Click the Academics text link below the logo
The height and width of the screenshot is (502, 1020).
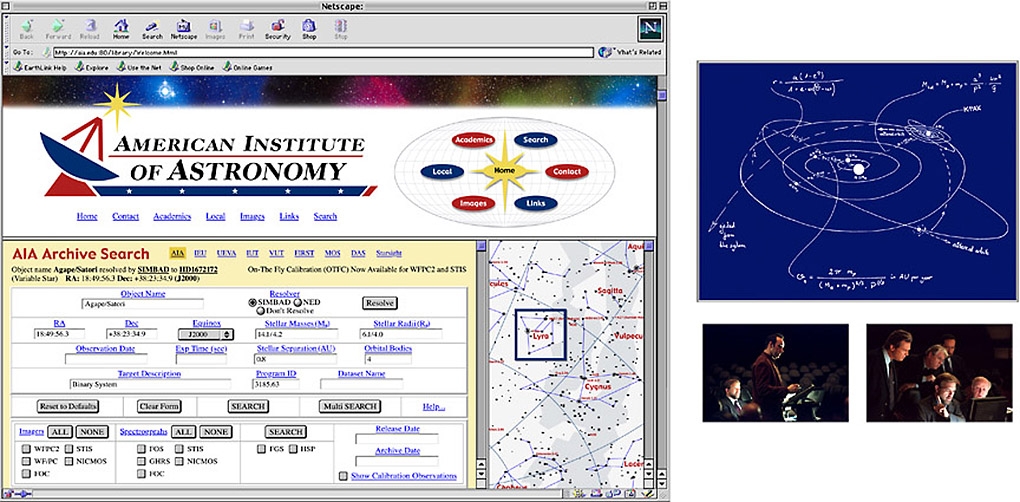pos(172,217)
